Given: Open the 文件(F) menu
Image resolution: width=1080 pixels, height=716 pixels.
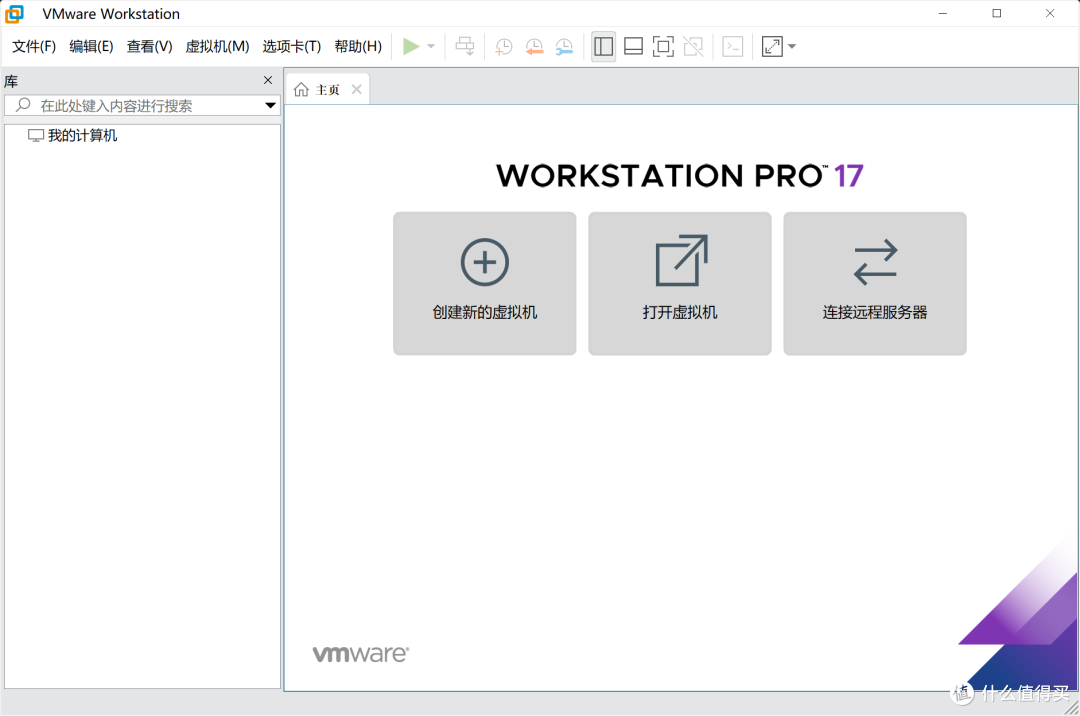Looking at the screenshot, I should 34,46.
